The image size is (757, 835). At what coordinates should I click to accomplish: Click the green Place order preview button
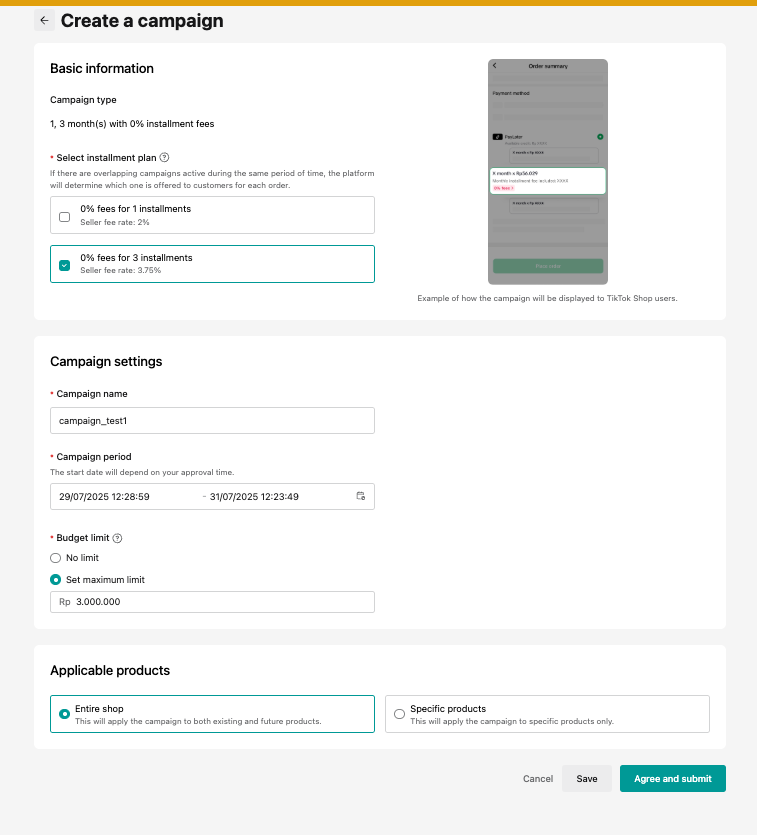tap(548, 266)
